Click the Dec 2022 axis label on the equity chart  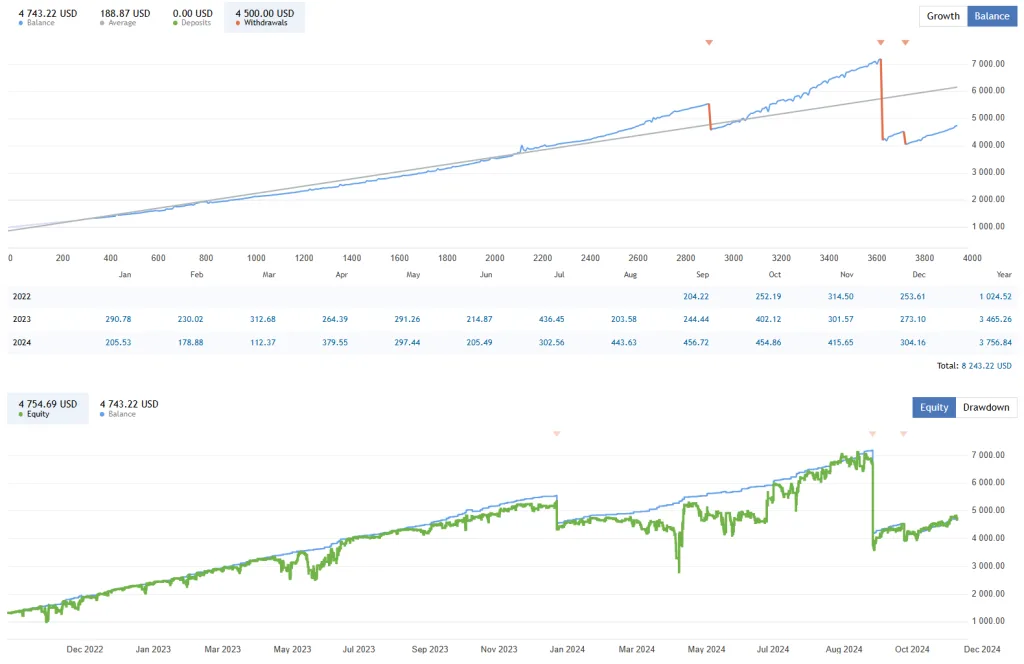click(x=84, y=648)
